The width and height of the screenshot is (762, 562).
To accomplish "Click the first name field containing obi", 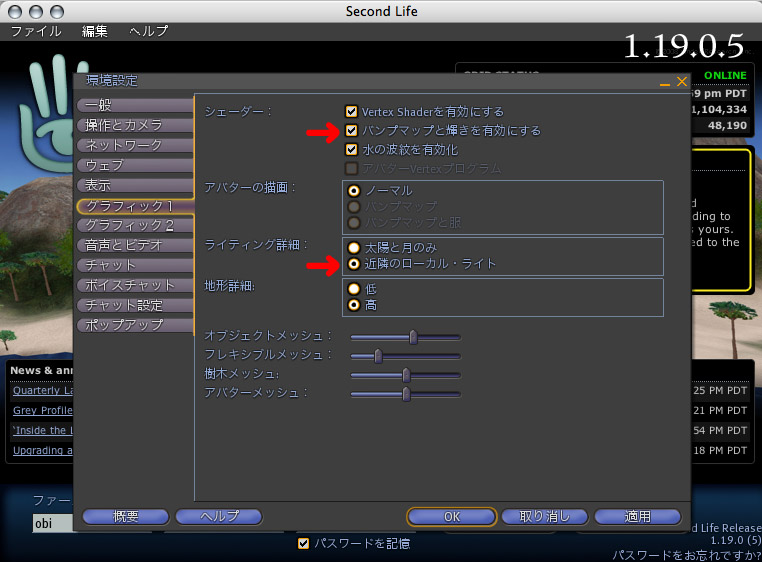I will coord(53,523).
